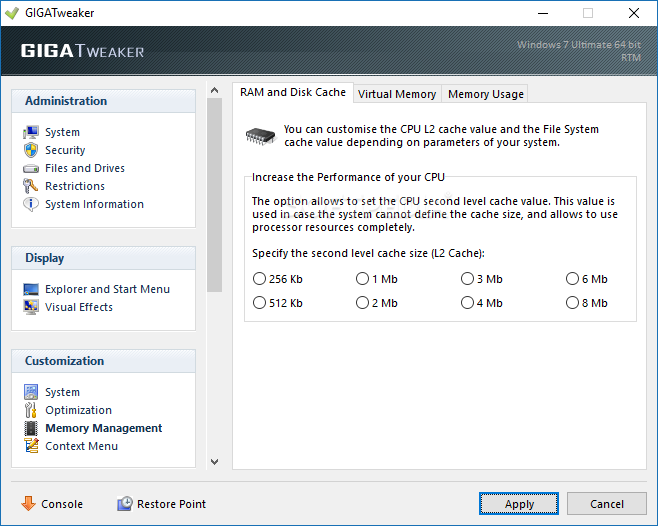The height and width of the screenshot is (526, 658).
Task: Click the Security shield icon
Action: (x=31, y=150)
